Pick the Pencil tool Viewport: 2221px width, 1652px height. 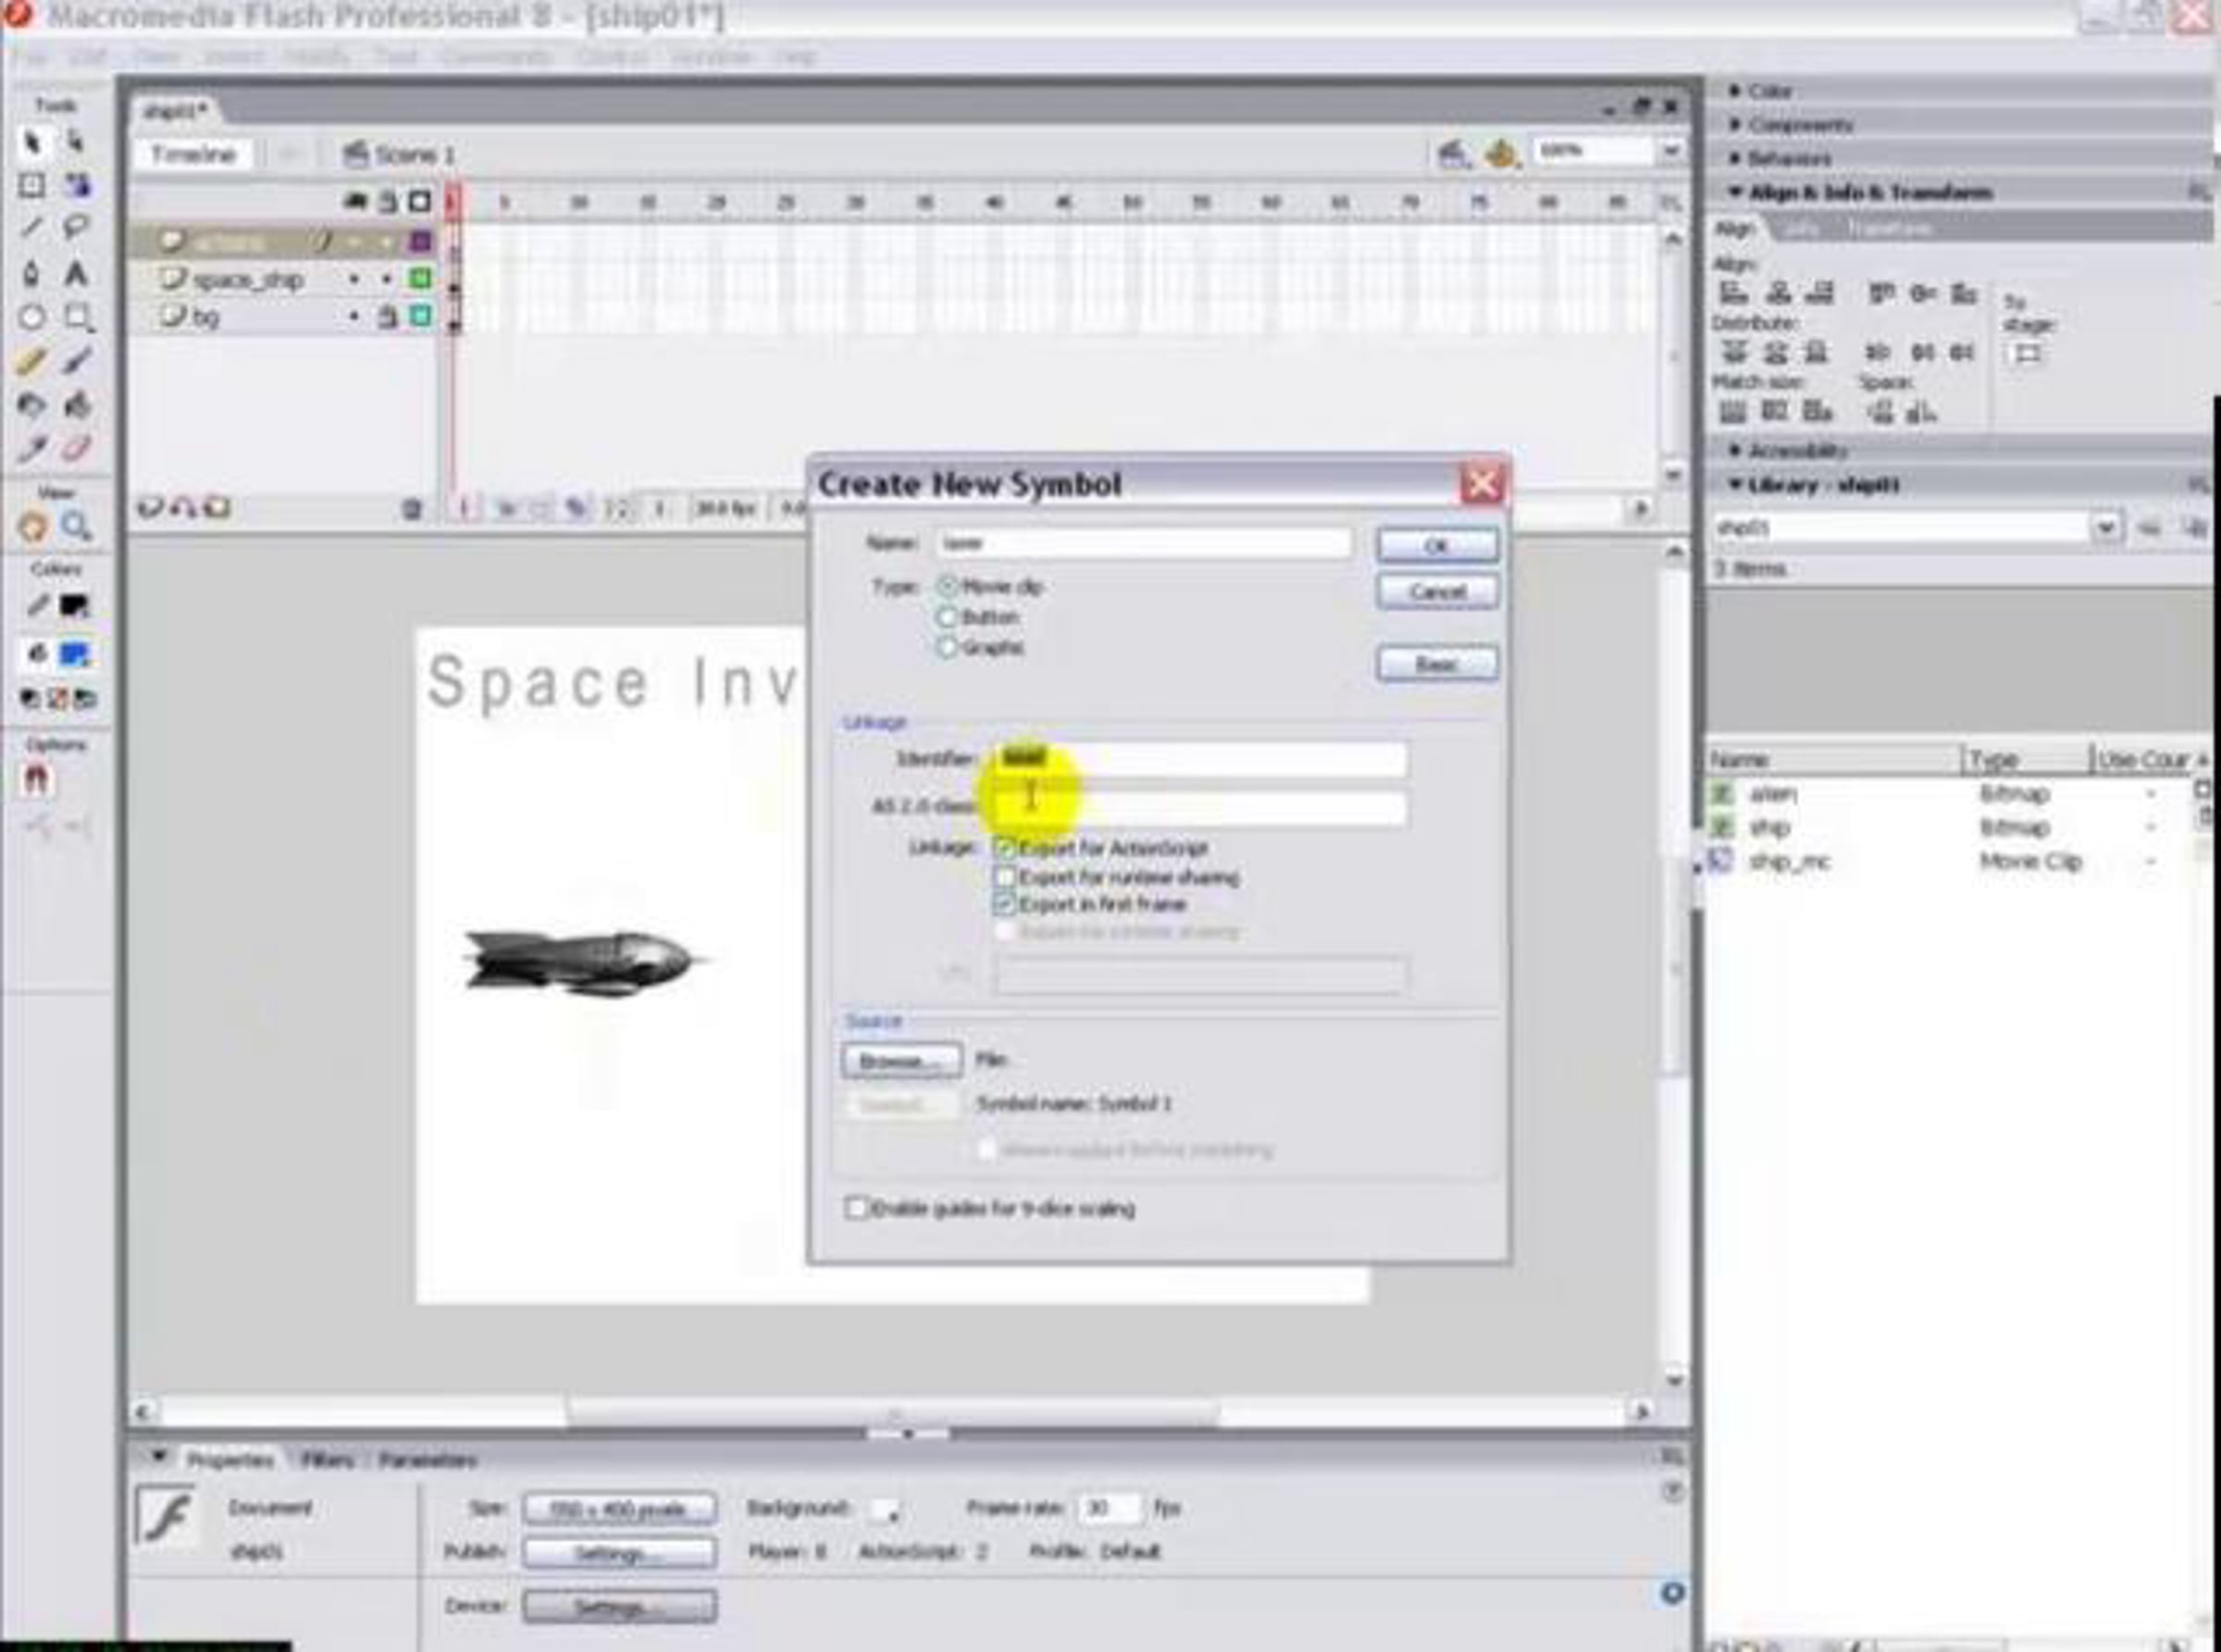click(x=32, y=361)
